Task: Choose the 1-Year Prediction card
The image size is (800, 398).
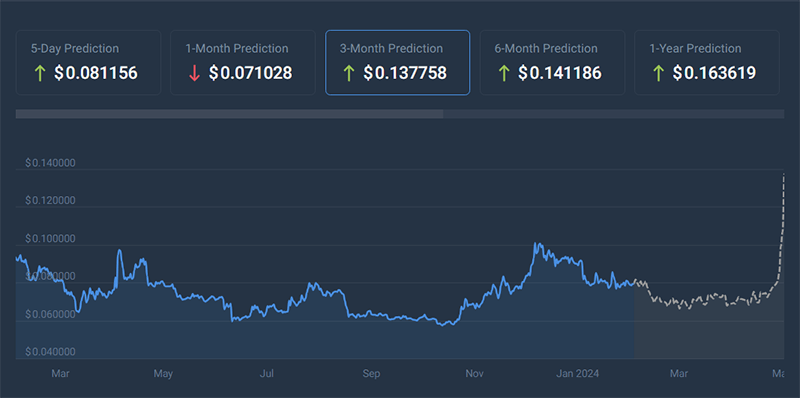Action: click(707, 62)
